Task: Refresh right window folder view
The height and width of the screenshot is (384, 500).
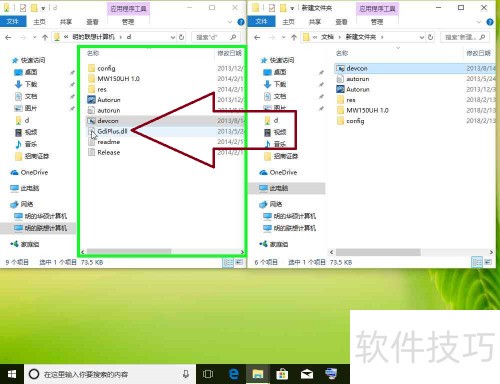Action: click(430, 37)
